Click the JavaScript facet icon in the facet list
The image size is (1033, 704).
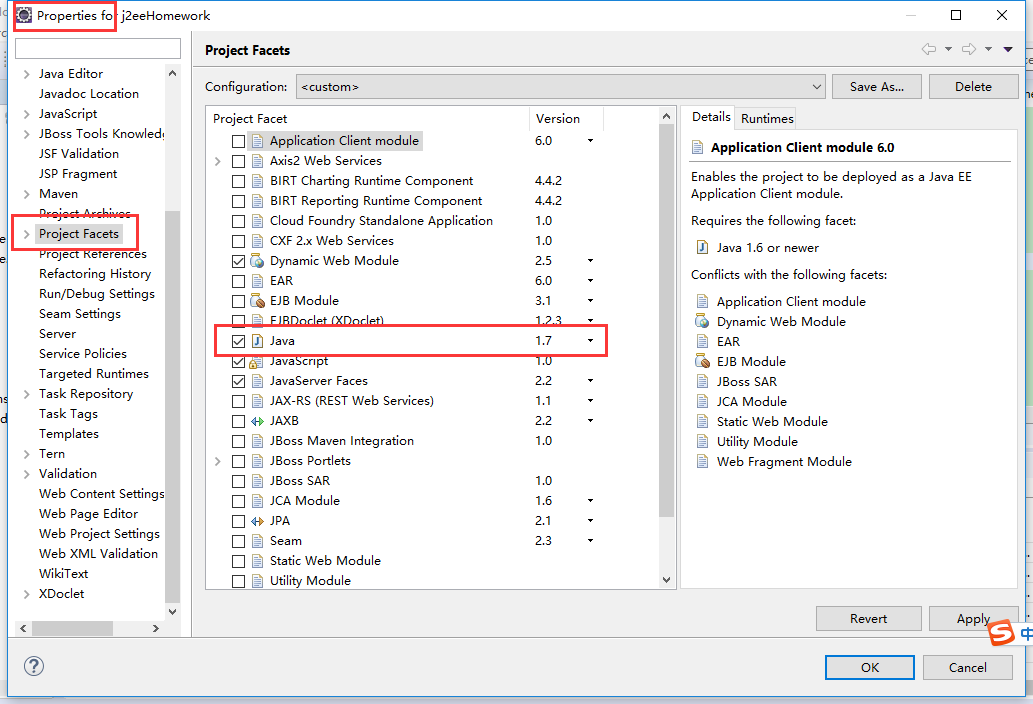pos(257,362)
